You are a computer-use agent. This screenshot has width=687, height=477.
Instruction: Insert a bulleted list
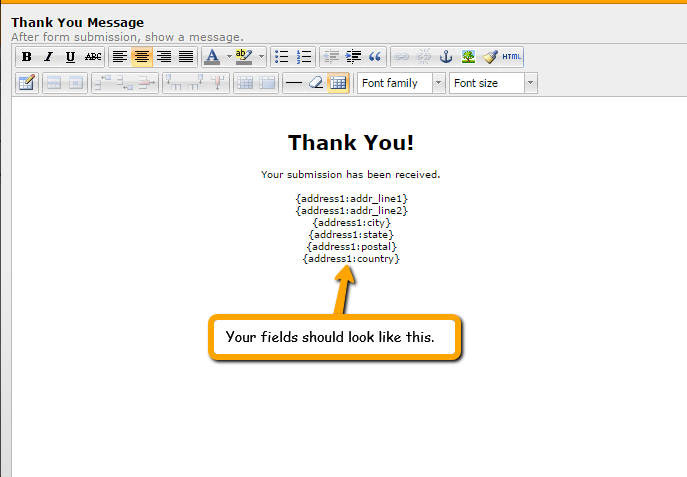pyautogui.click(x=282, y=57)
